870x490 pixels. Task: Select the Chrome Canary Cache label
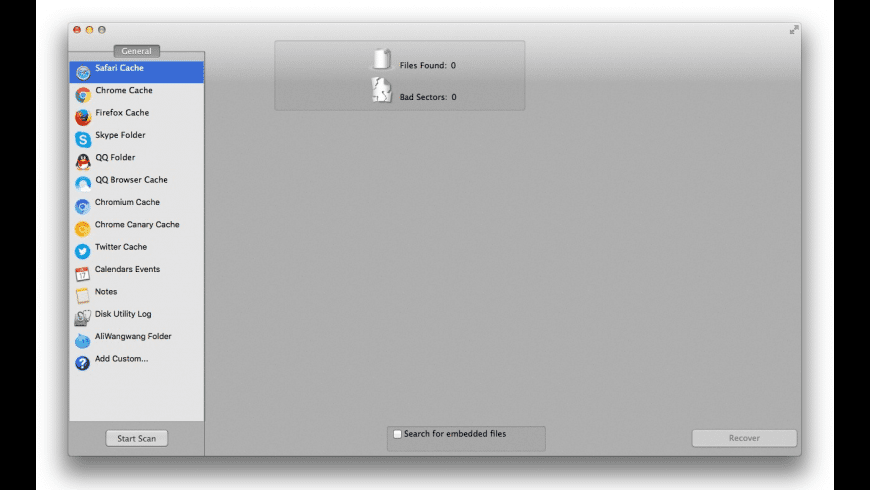tap(137, 224)
